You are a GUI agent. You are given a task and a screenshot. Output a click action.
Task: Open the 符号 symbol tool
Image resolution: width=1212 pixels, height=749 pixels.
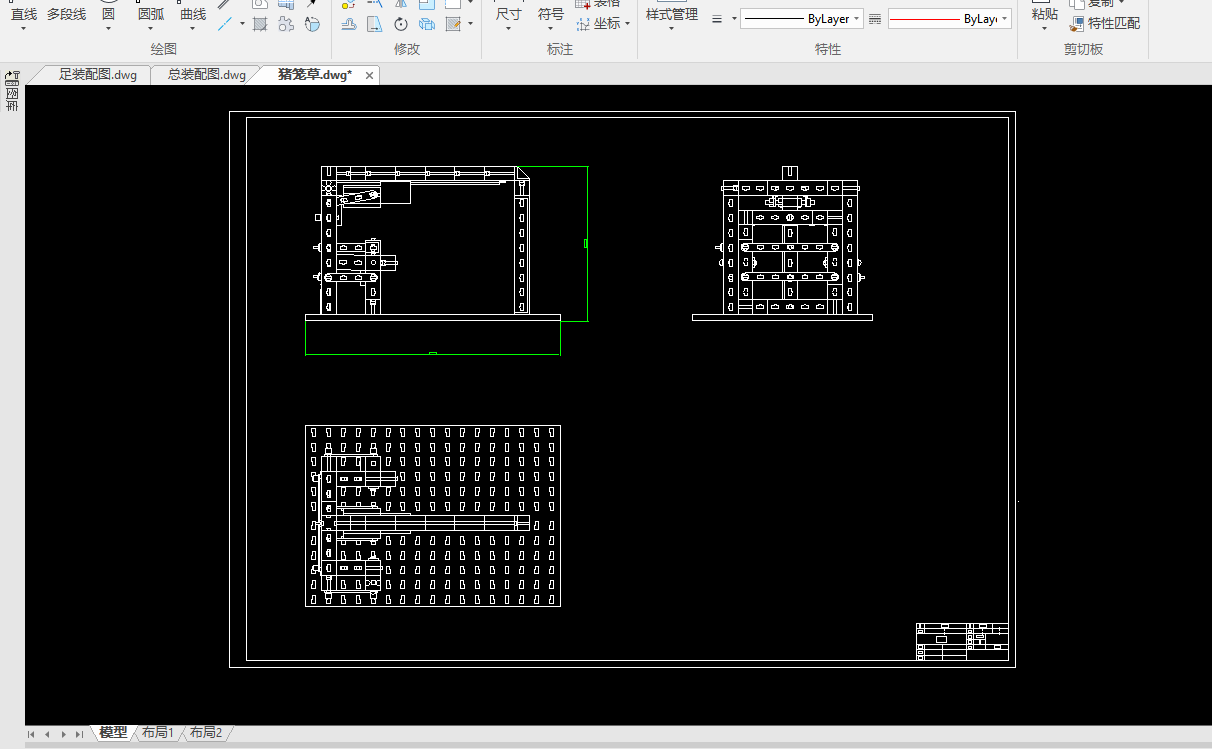pyautogui.click(x=550, y=14)
